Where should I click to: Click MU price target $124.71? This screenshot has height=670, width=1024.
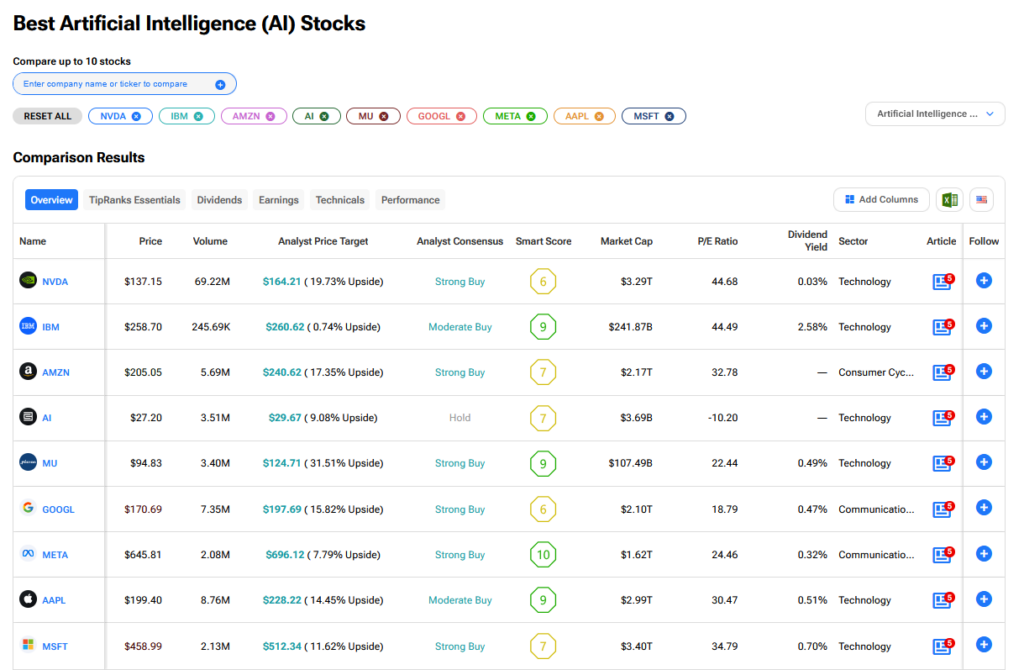click(281, 463)
